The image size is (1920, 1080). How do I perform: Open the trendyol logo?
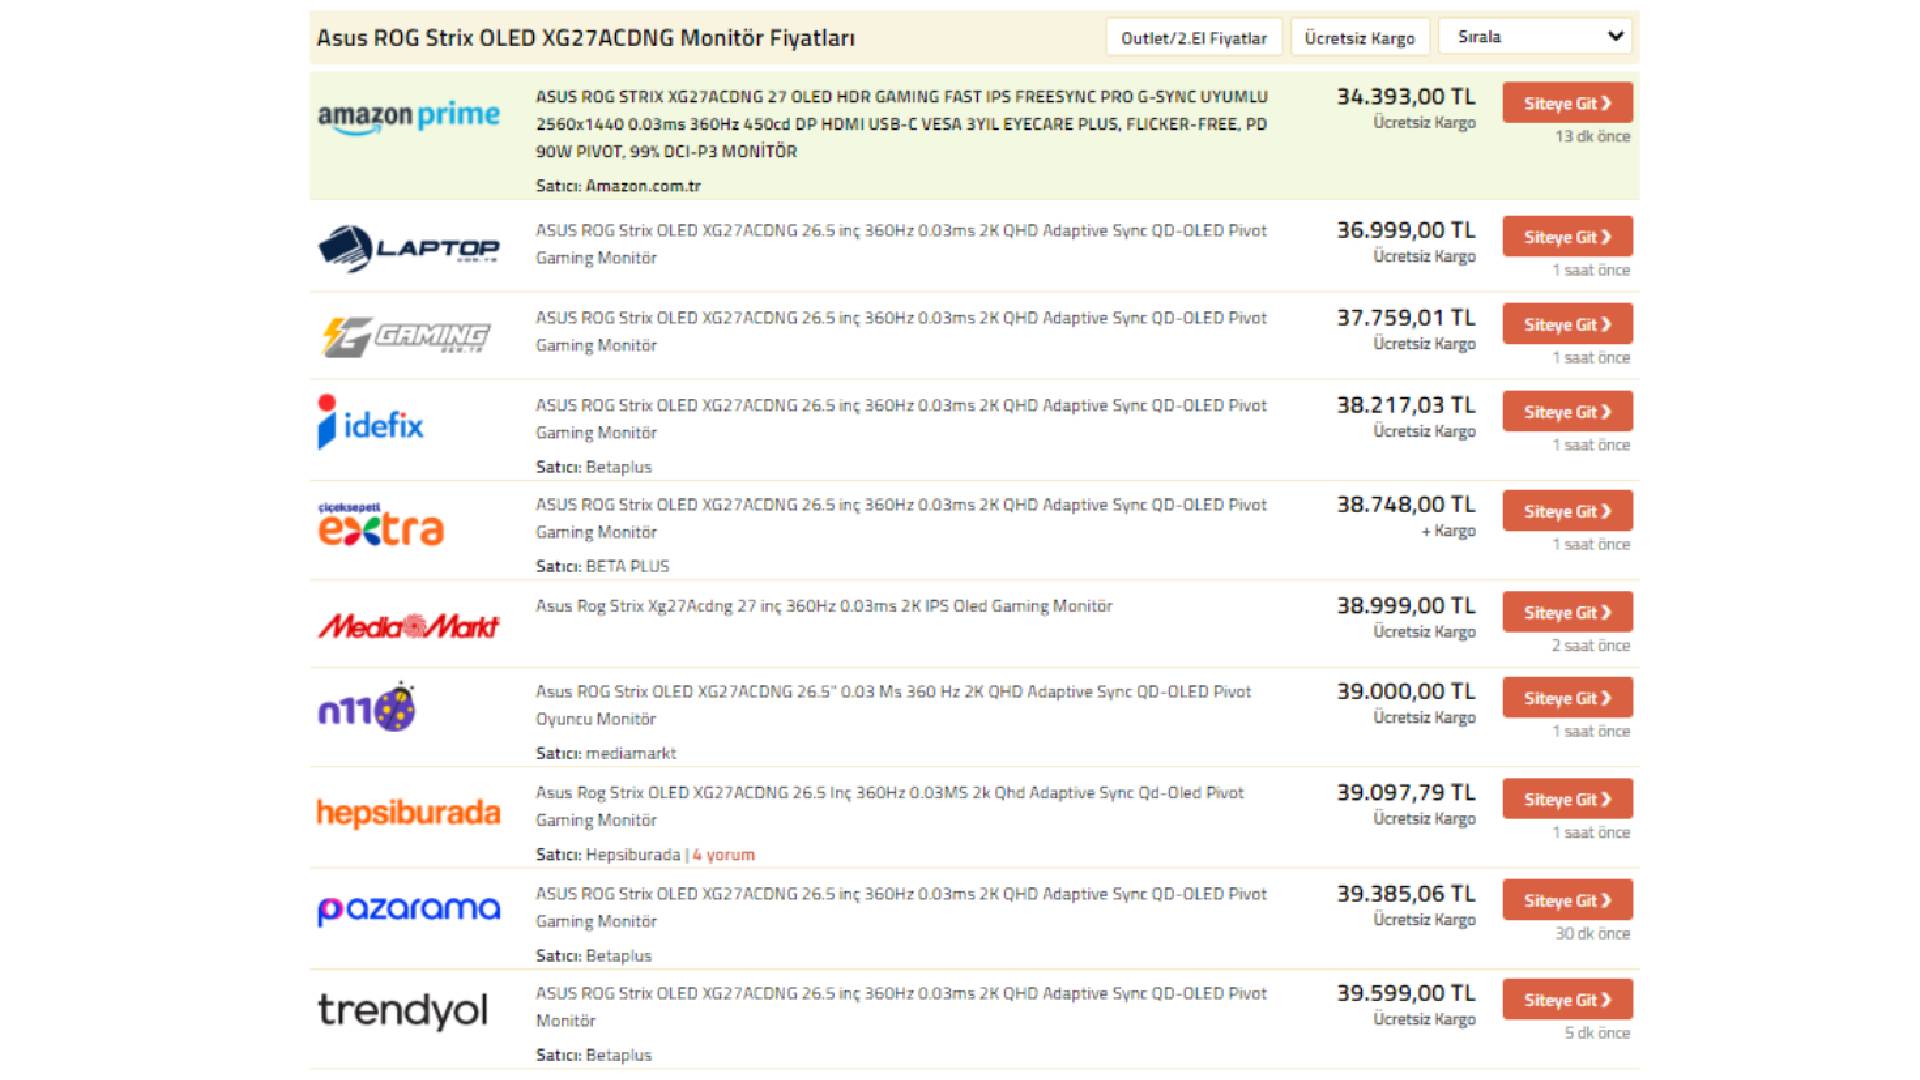pos(402,1010)
